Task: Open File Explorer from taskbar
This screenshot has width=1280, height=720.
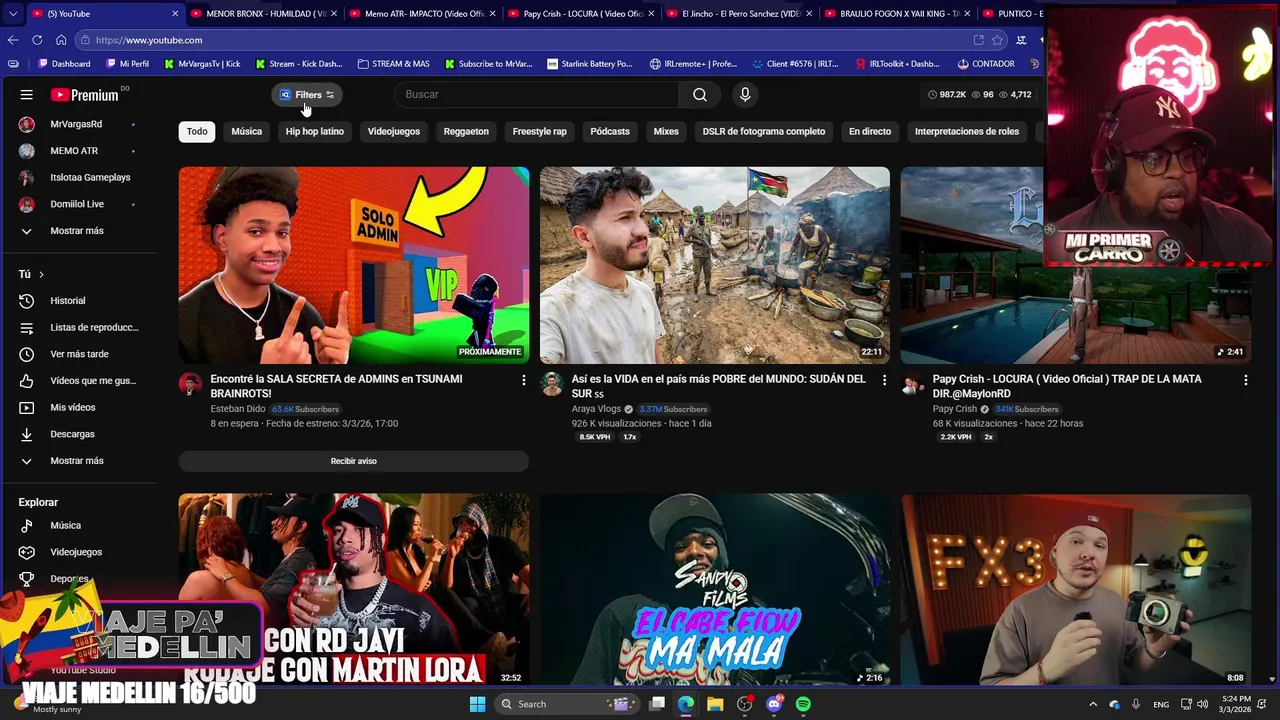Action: 715,704
